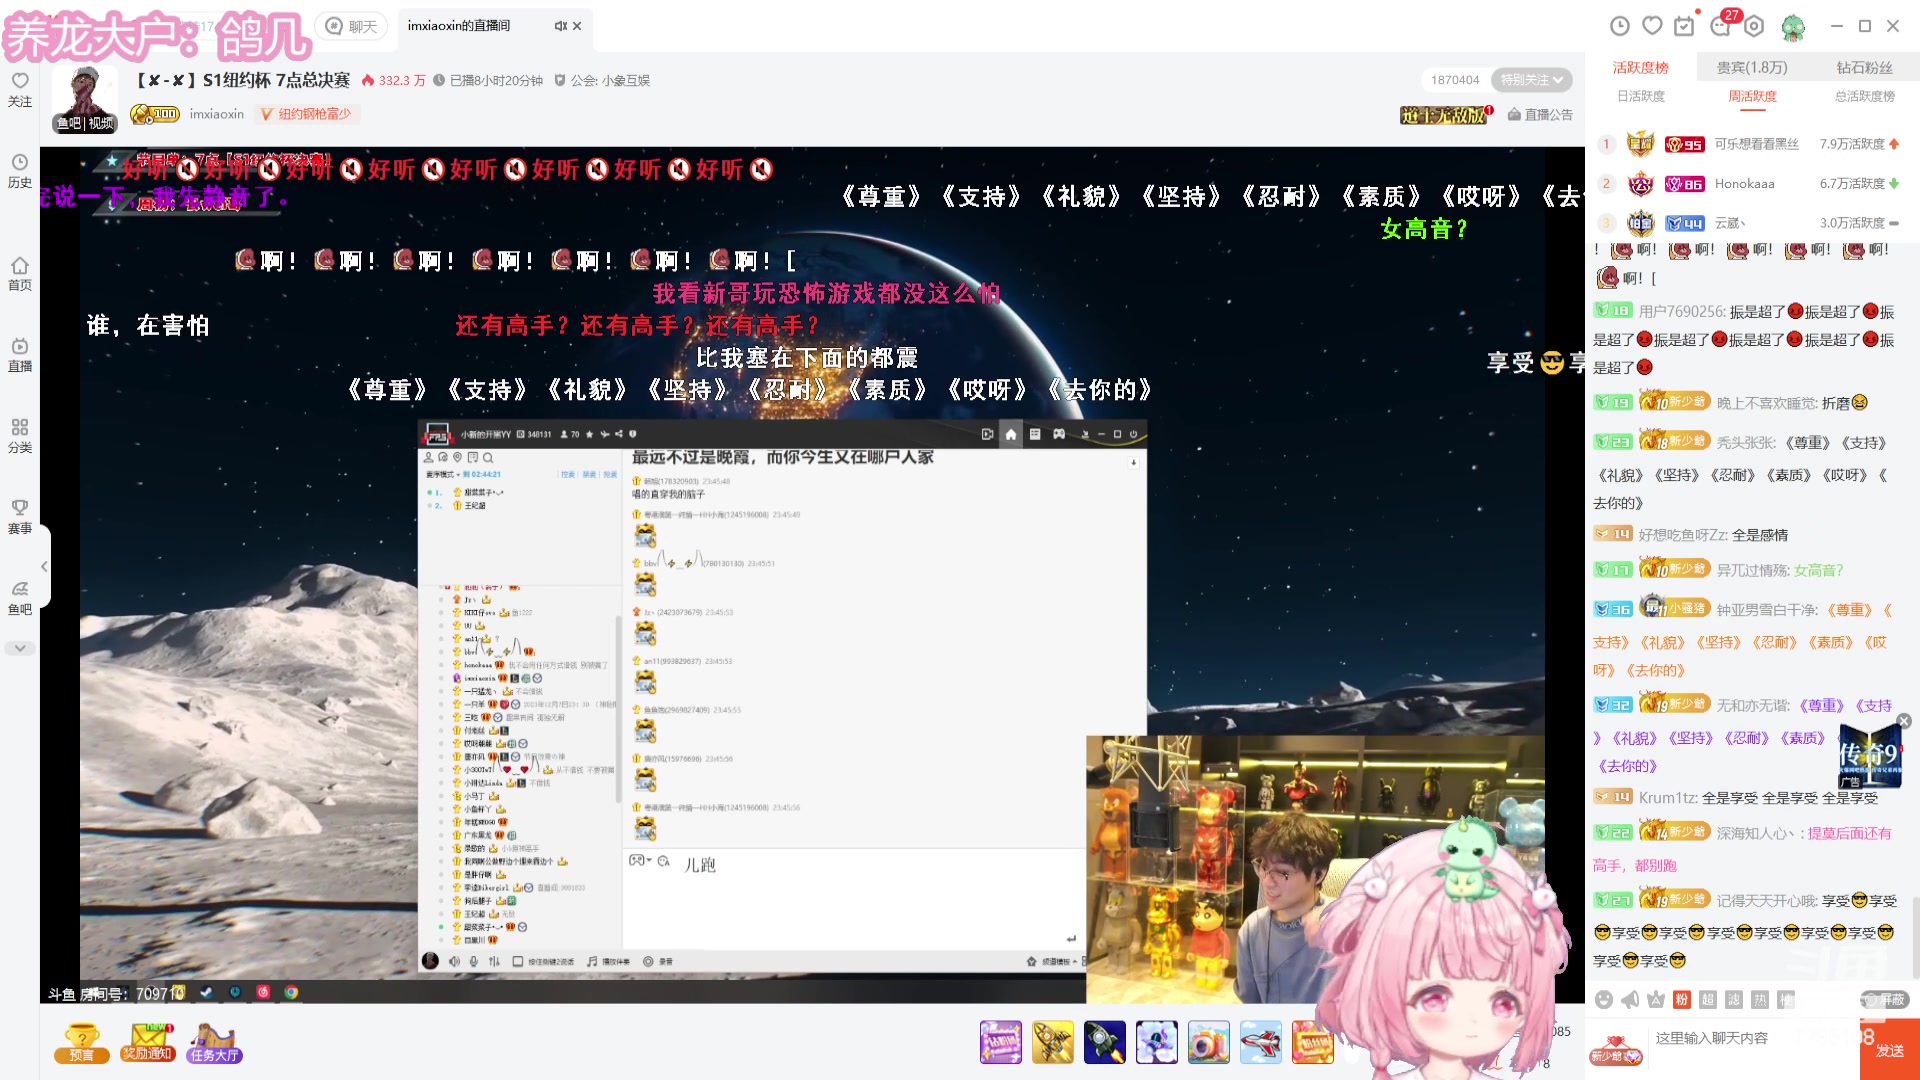Image resolution: width=1920 pixels, height=1080 pixels.
Task: Open the 鱼吧 sidebar icon
Action: pos(20,597)
